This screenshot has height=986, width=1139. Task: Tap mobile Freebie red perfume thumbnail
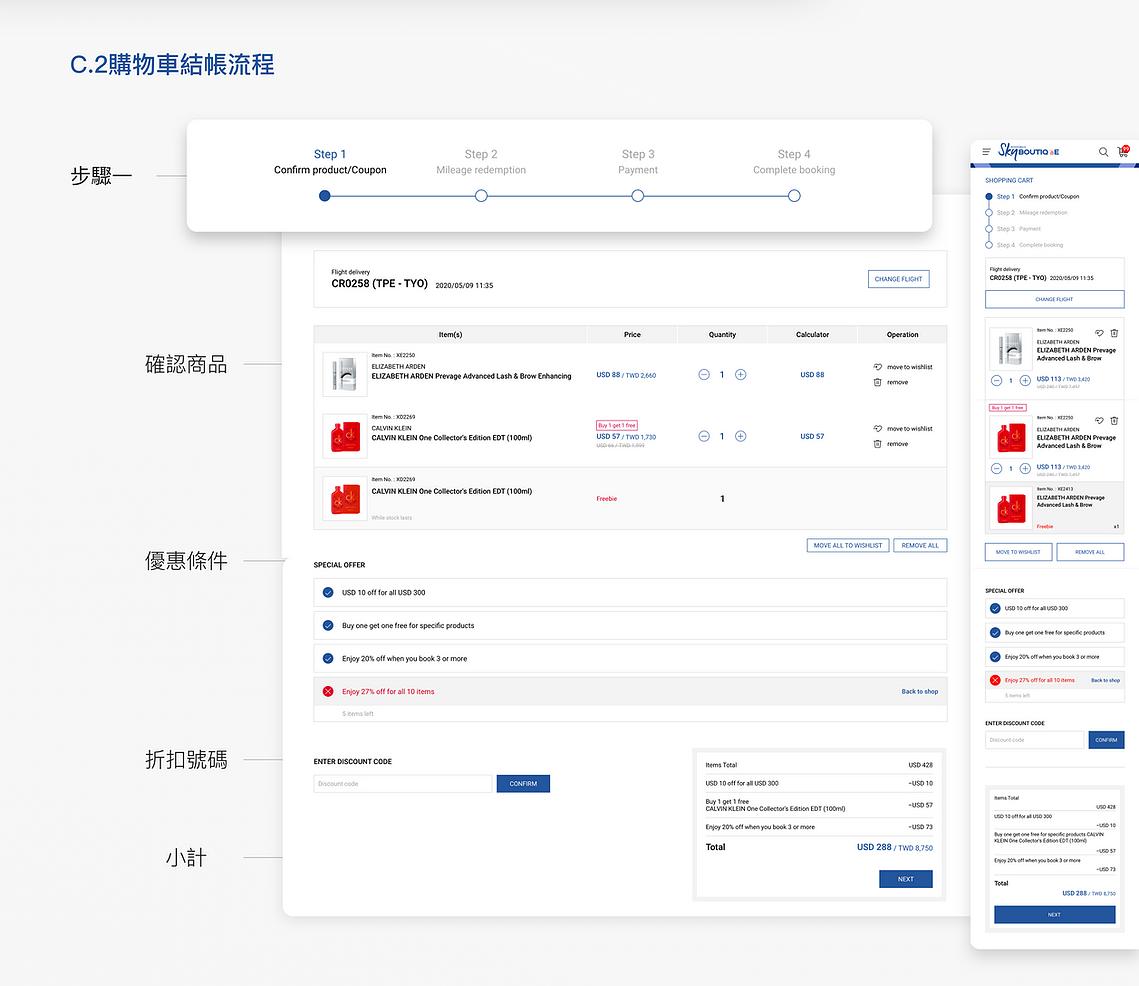coord(1010,508)
